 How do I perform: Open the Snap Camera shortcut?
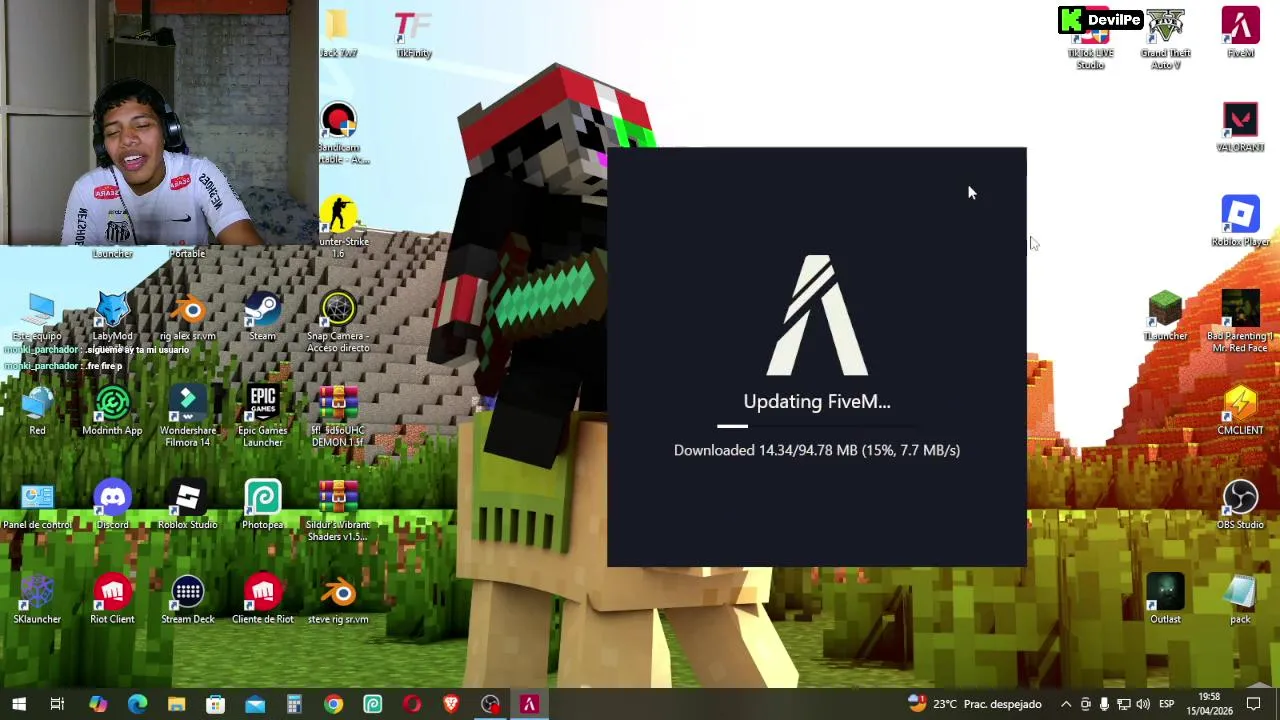pos(338,322)
